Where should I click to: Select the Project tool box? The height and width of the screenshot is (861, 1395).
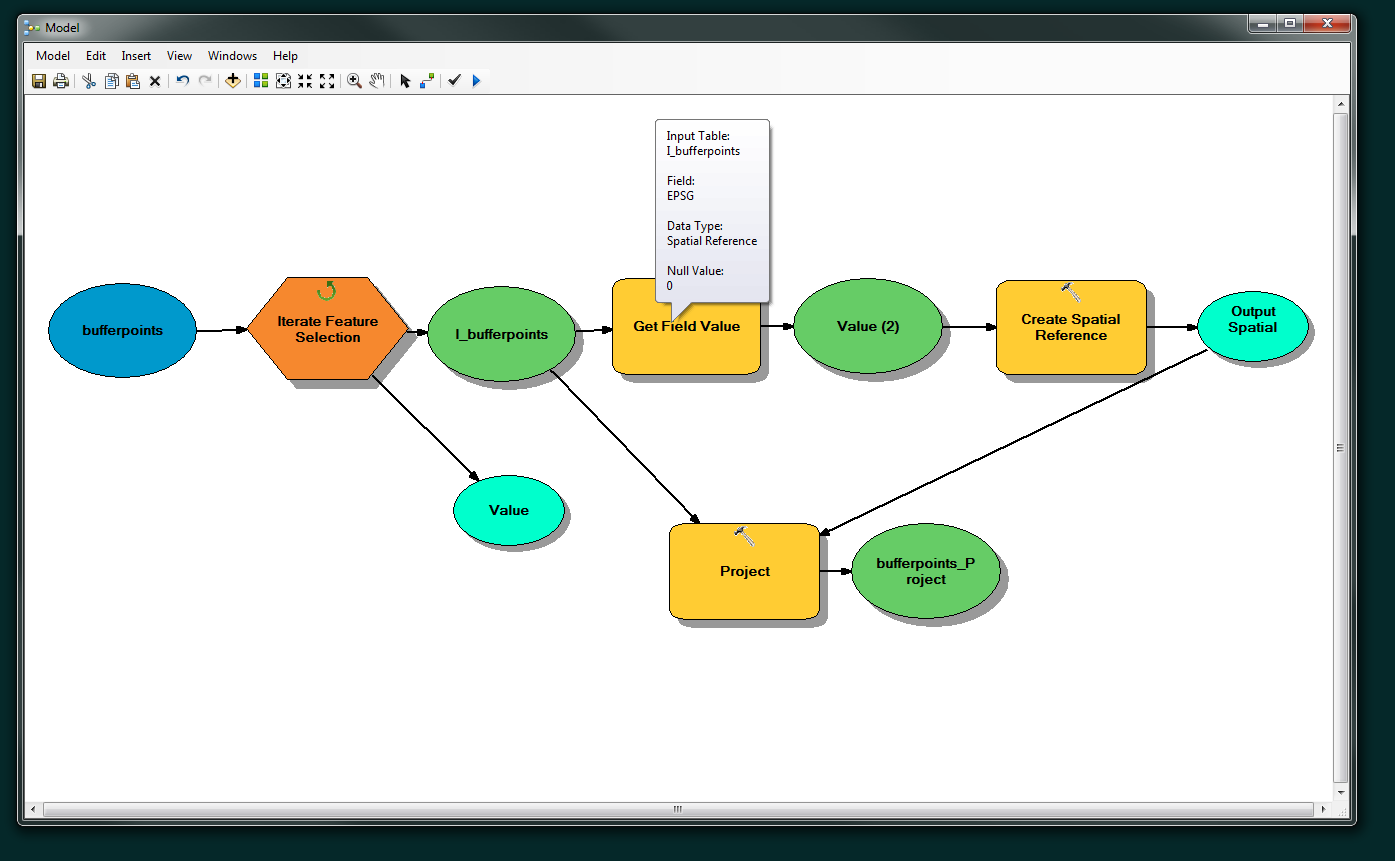pos(744,571)
